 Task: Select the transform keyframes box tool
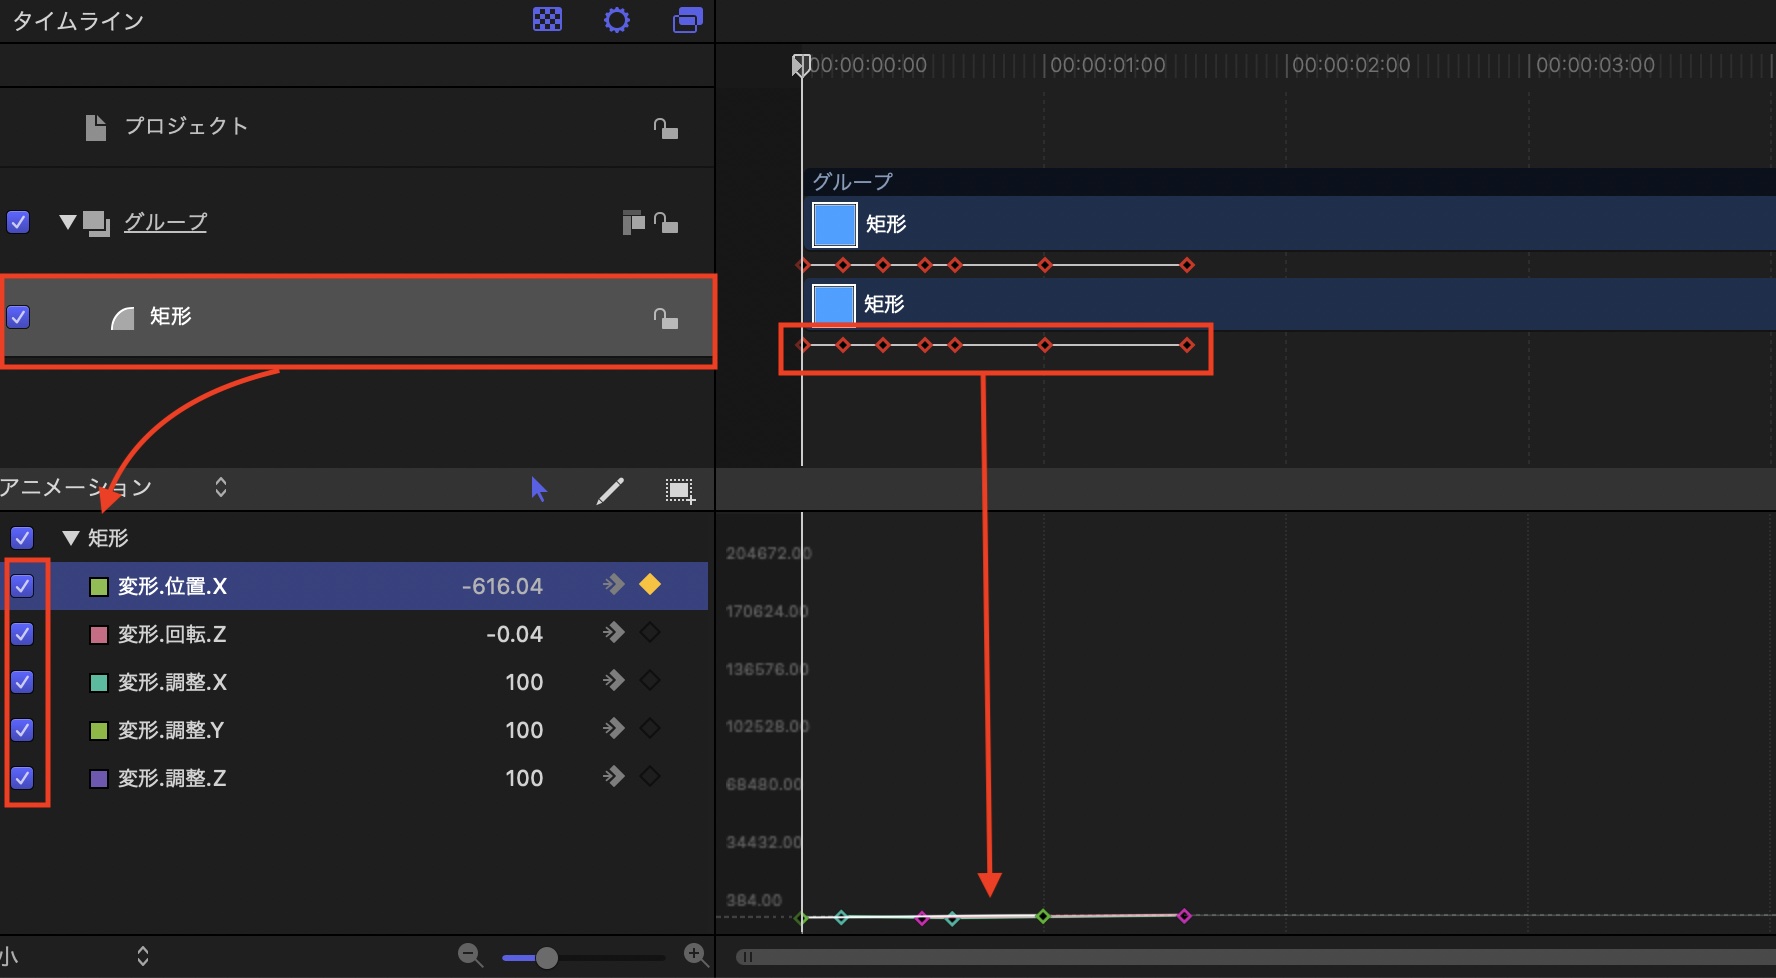[680, 490]
